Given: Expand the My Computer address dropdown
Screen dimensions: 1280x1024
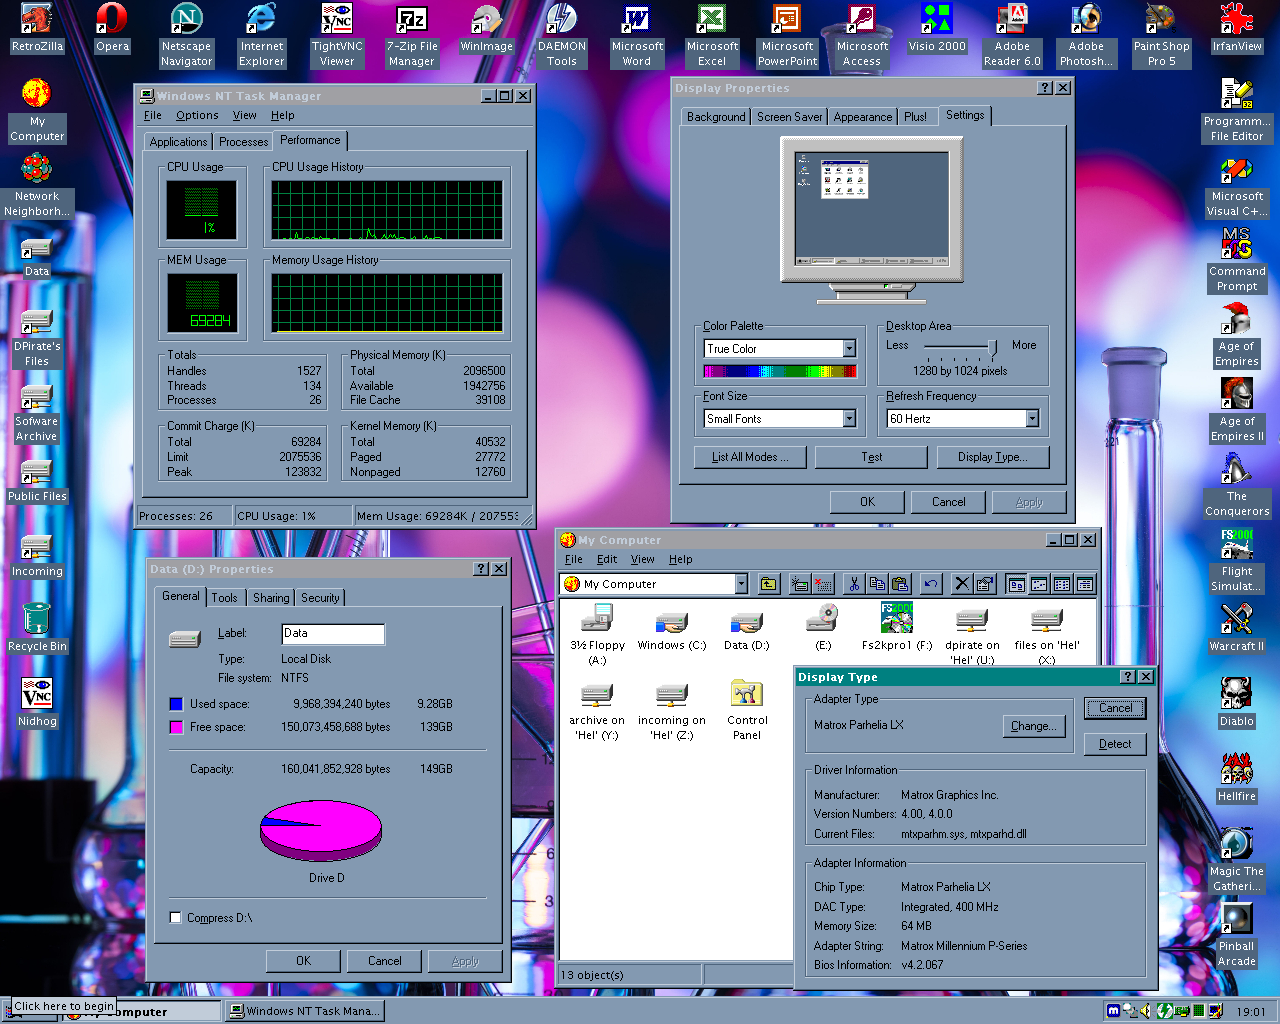Looking at the screenshot, I should (x=741, y=584).
